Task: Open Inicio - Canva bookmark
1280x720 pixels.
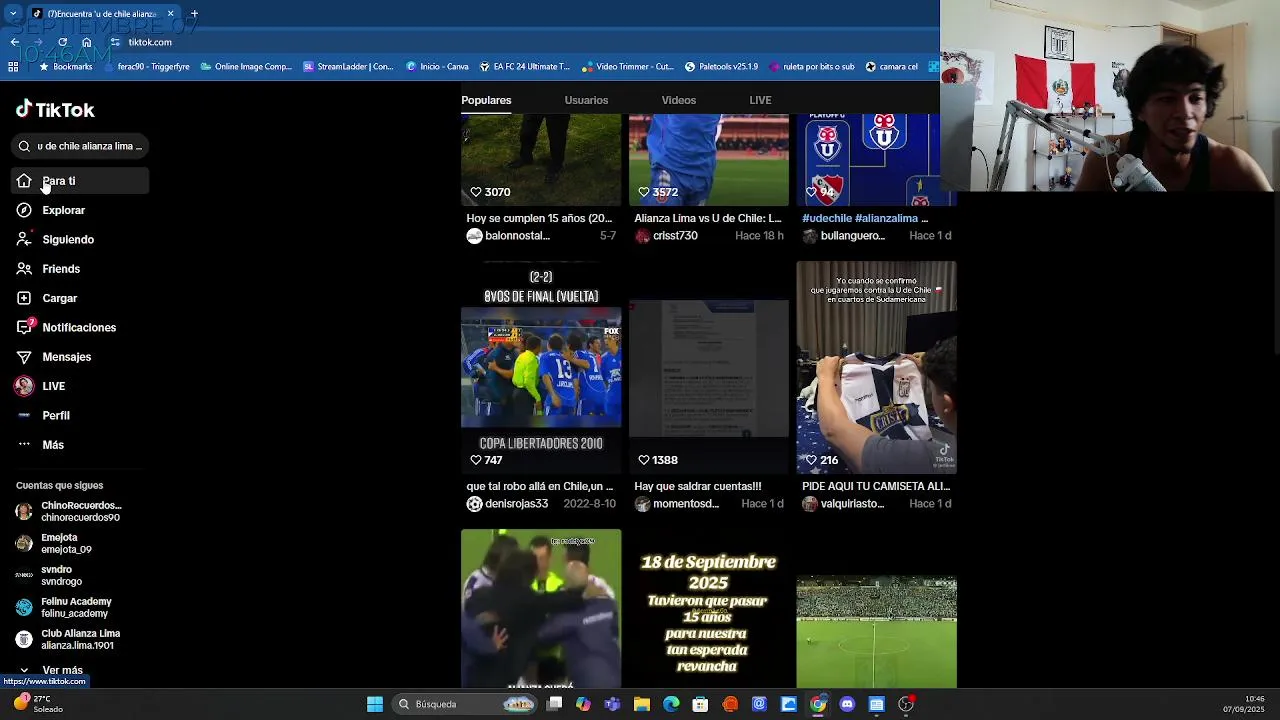Action: [437, 67]
